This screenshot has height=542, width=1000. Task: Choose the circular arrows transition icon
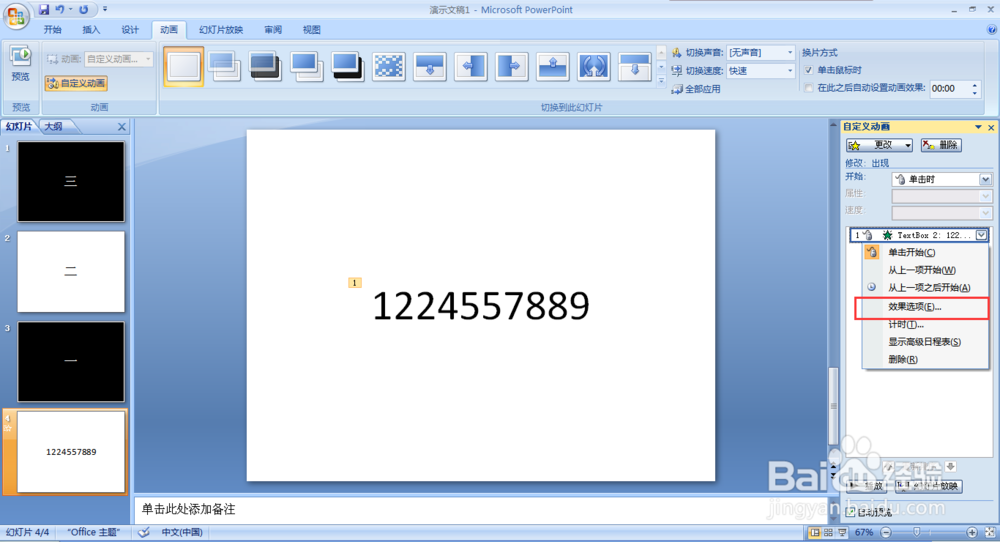[593, 66]
